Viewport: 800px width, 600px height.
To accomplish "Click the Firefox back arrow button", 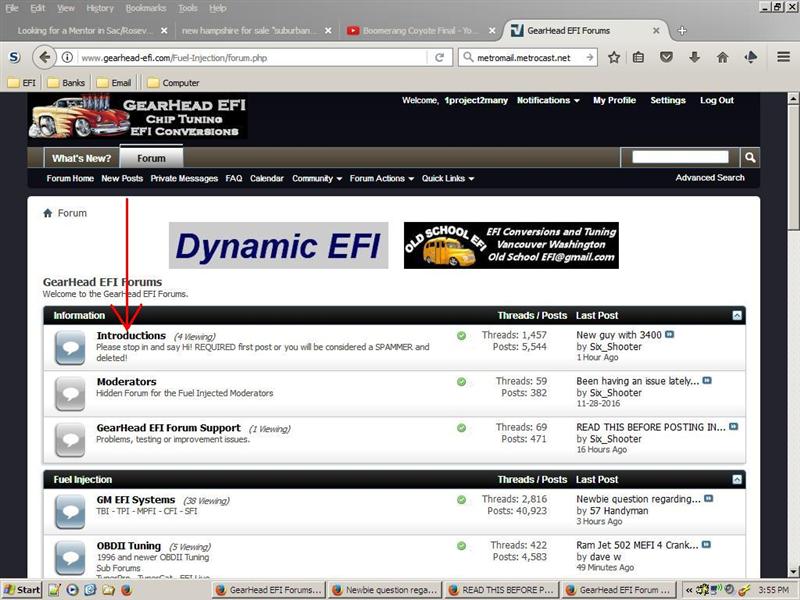I will 42,57.
